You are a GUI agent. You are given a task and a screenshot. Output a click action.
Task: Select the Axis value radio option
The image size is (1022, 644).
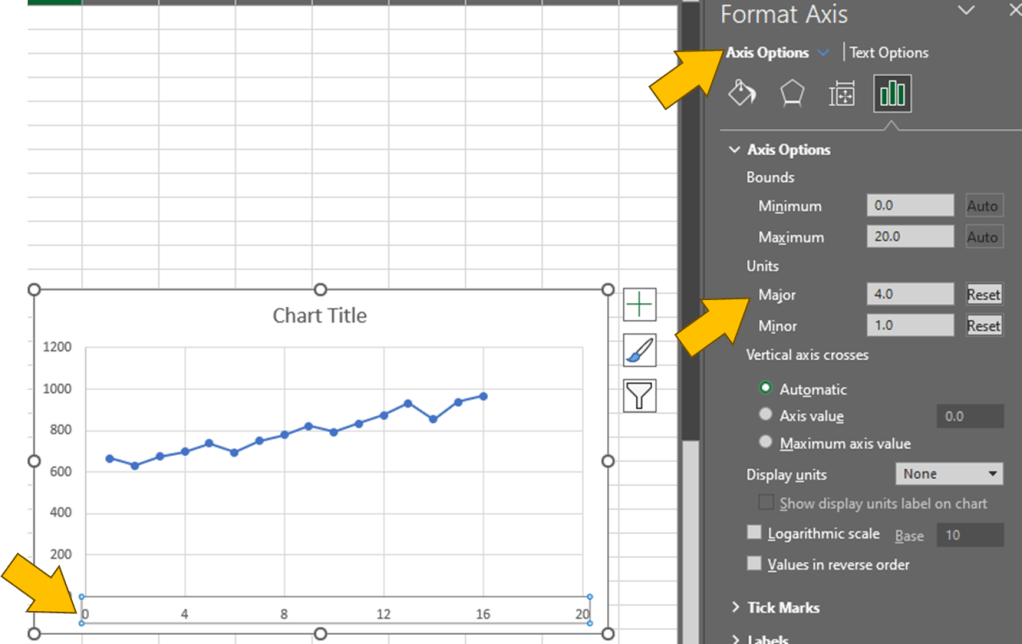click(766, 415)
